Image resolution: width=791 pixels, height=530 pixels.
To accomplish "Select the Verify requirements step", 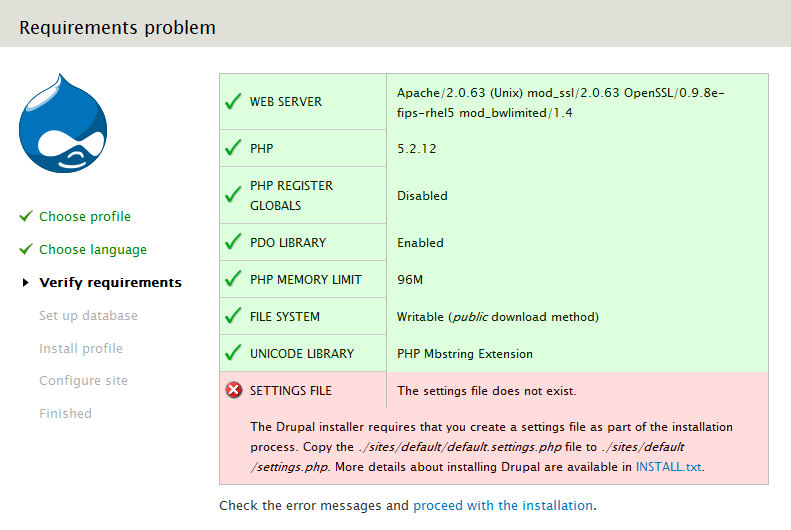I will click(x=110, y=283).
